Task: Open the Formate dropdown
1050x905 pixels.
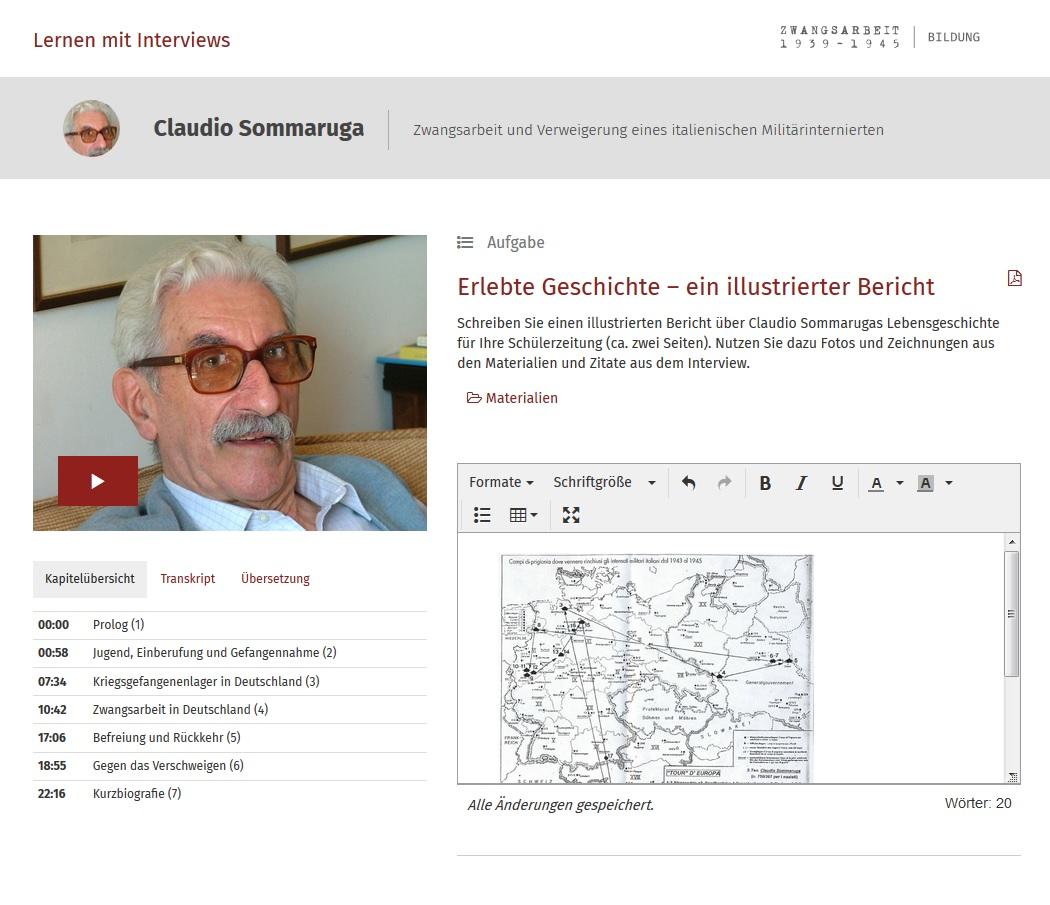Action: click(x=501, y=482)
